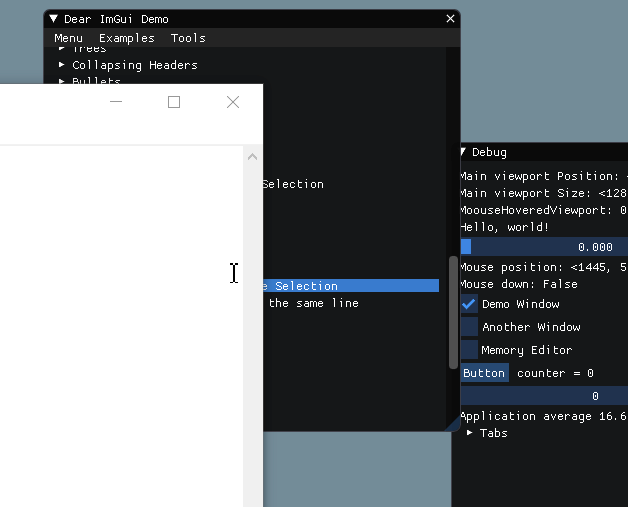628x507 pixels.
Task: Maximize the white foreground window
Action: pyautogui.click(x=174, y=102)
